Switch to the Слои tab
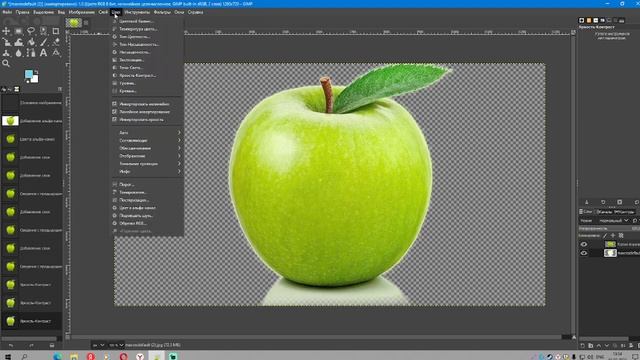 click(586, 212)
